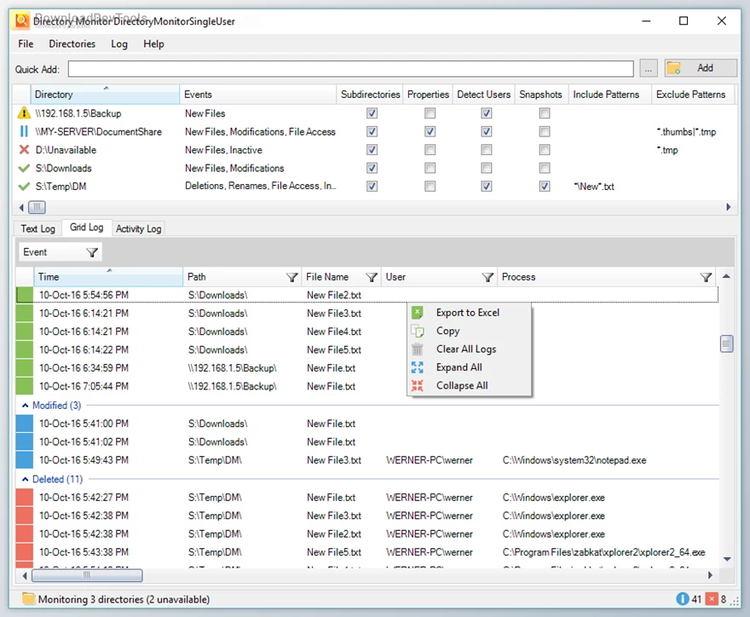
Task: Open the Path column filter funnel
Action: (x=292, y=277)
